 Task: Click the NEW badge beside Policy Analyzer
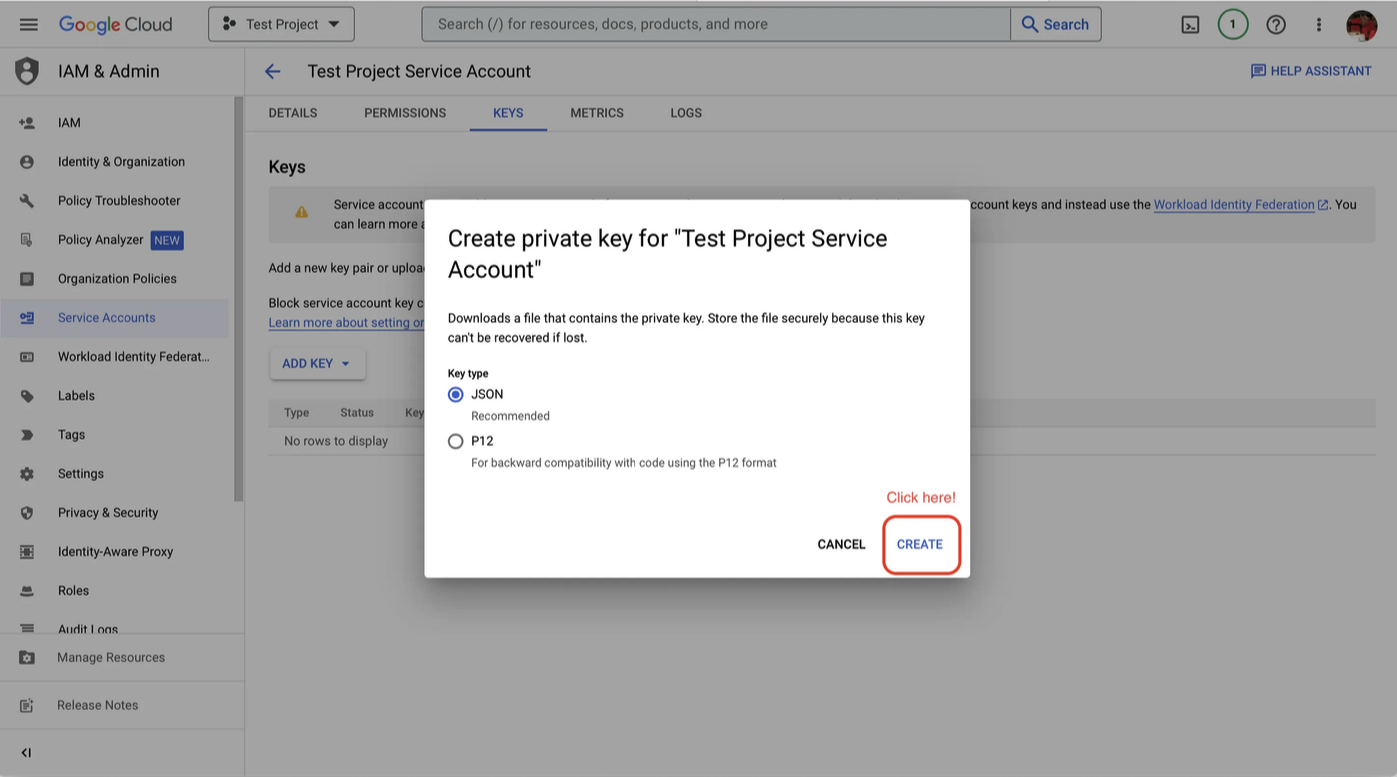coord(167,240)
